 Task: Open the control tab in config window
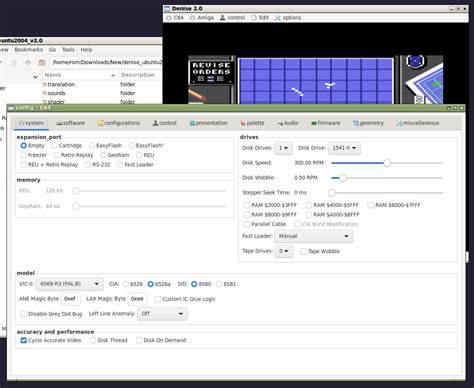(165, 123)
